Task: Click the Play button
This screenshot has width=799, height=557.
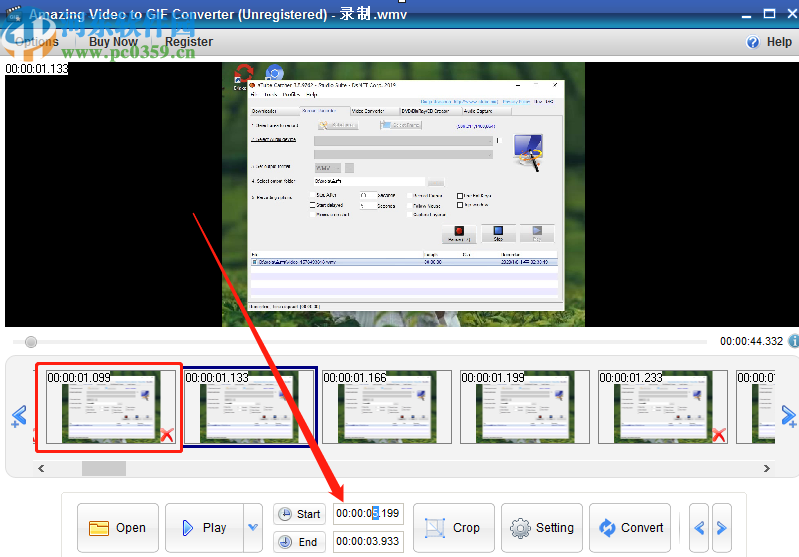Action: click(x=204, y=528)
